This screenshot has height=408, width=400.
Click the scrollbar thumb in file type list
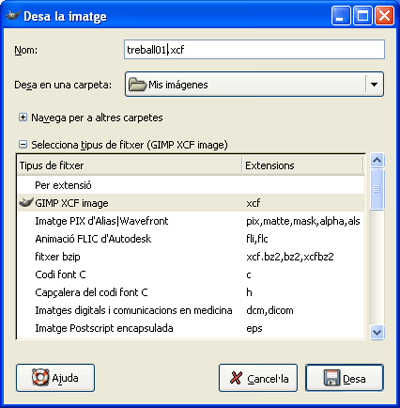(x=377, y=189)
